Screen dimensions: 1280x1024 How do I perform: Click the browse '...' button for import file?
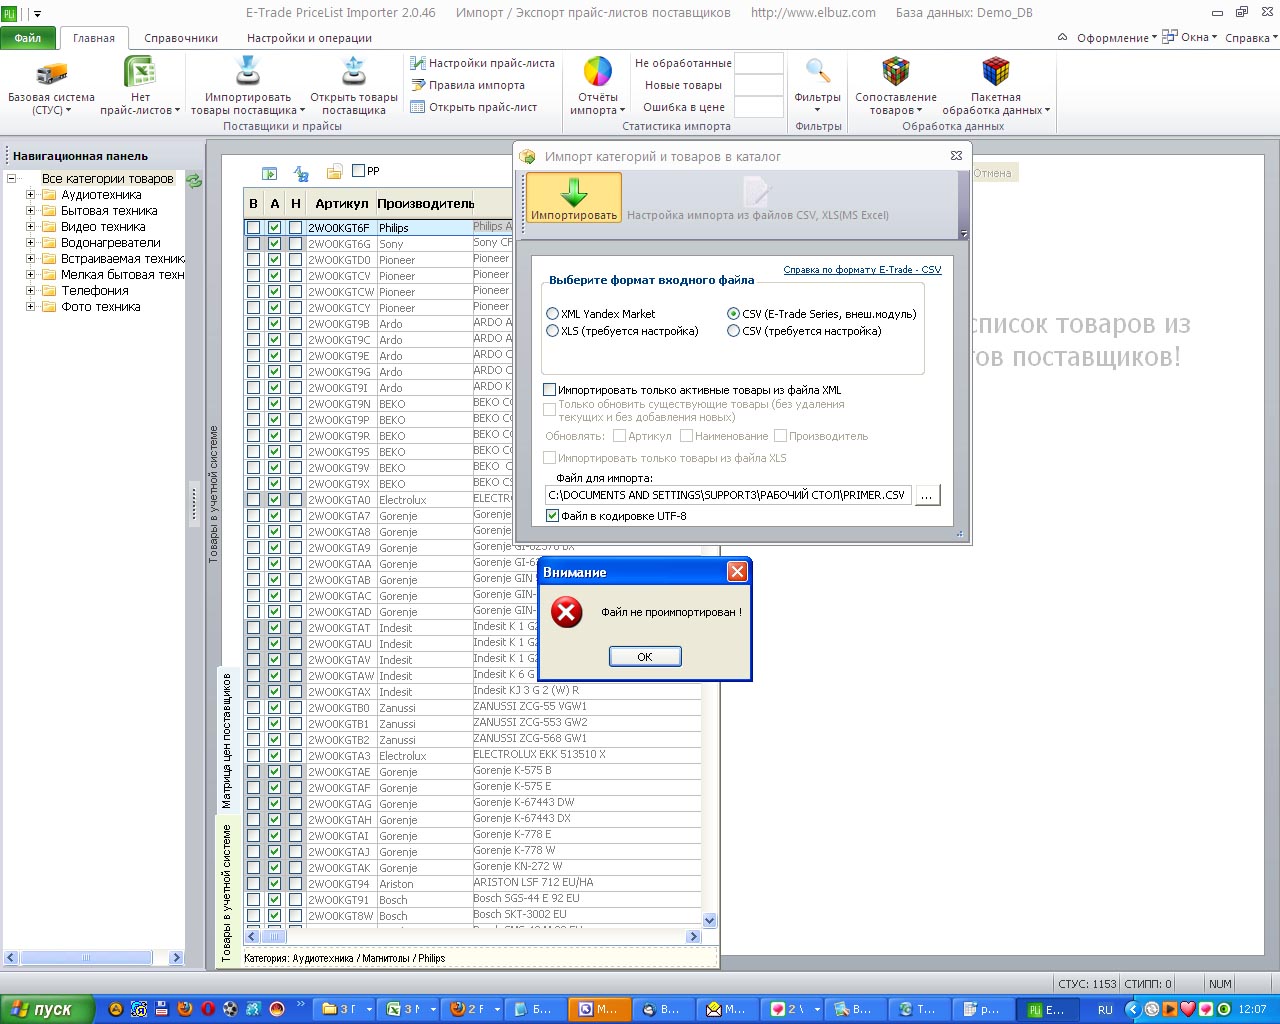click(927, 495)
